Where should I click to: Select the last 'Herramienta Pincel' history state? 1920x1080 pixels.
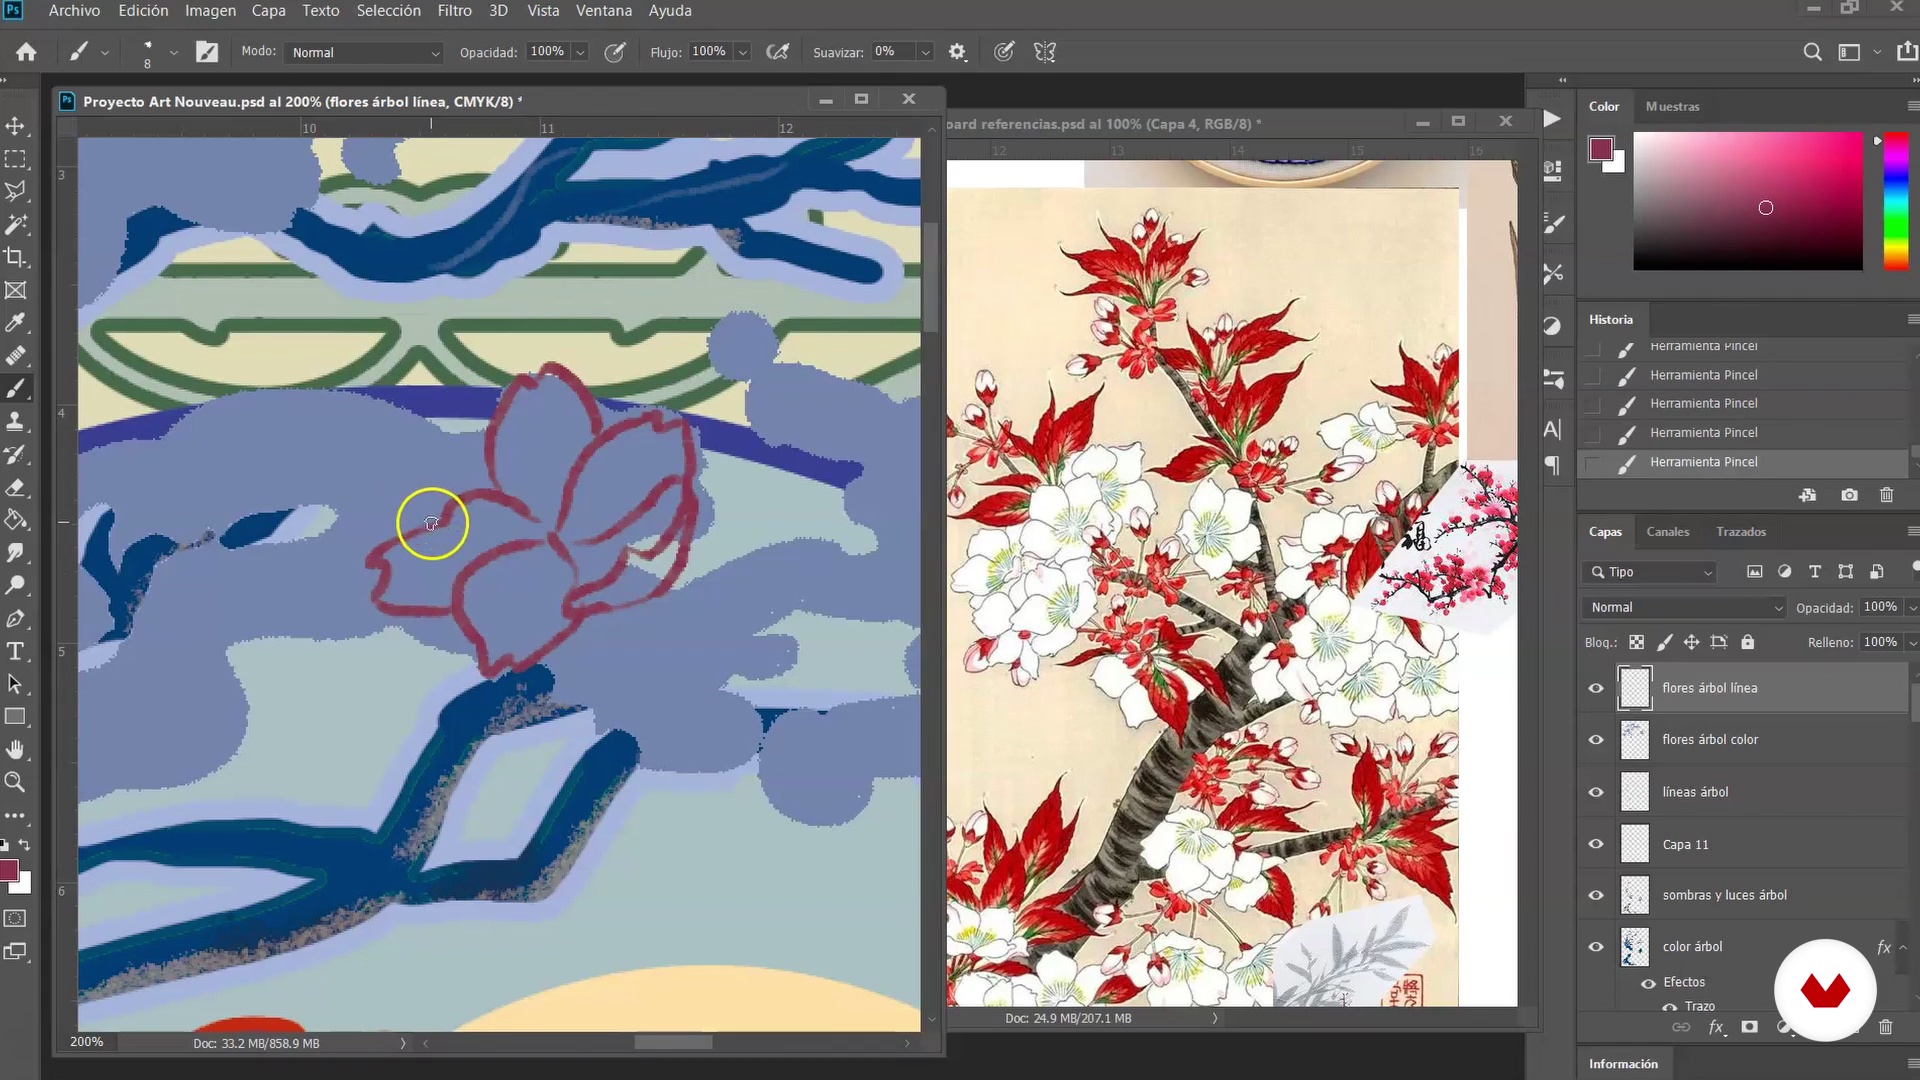(x=1743, y=462)
